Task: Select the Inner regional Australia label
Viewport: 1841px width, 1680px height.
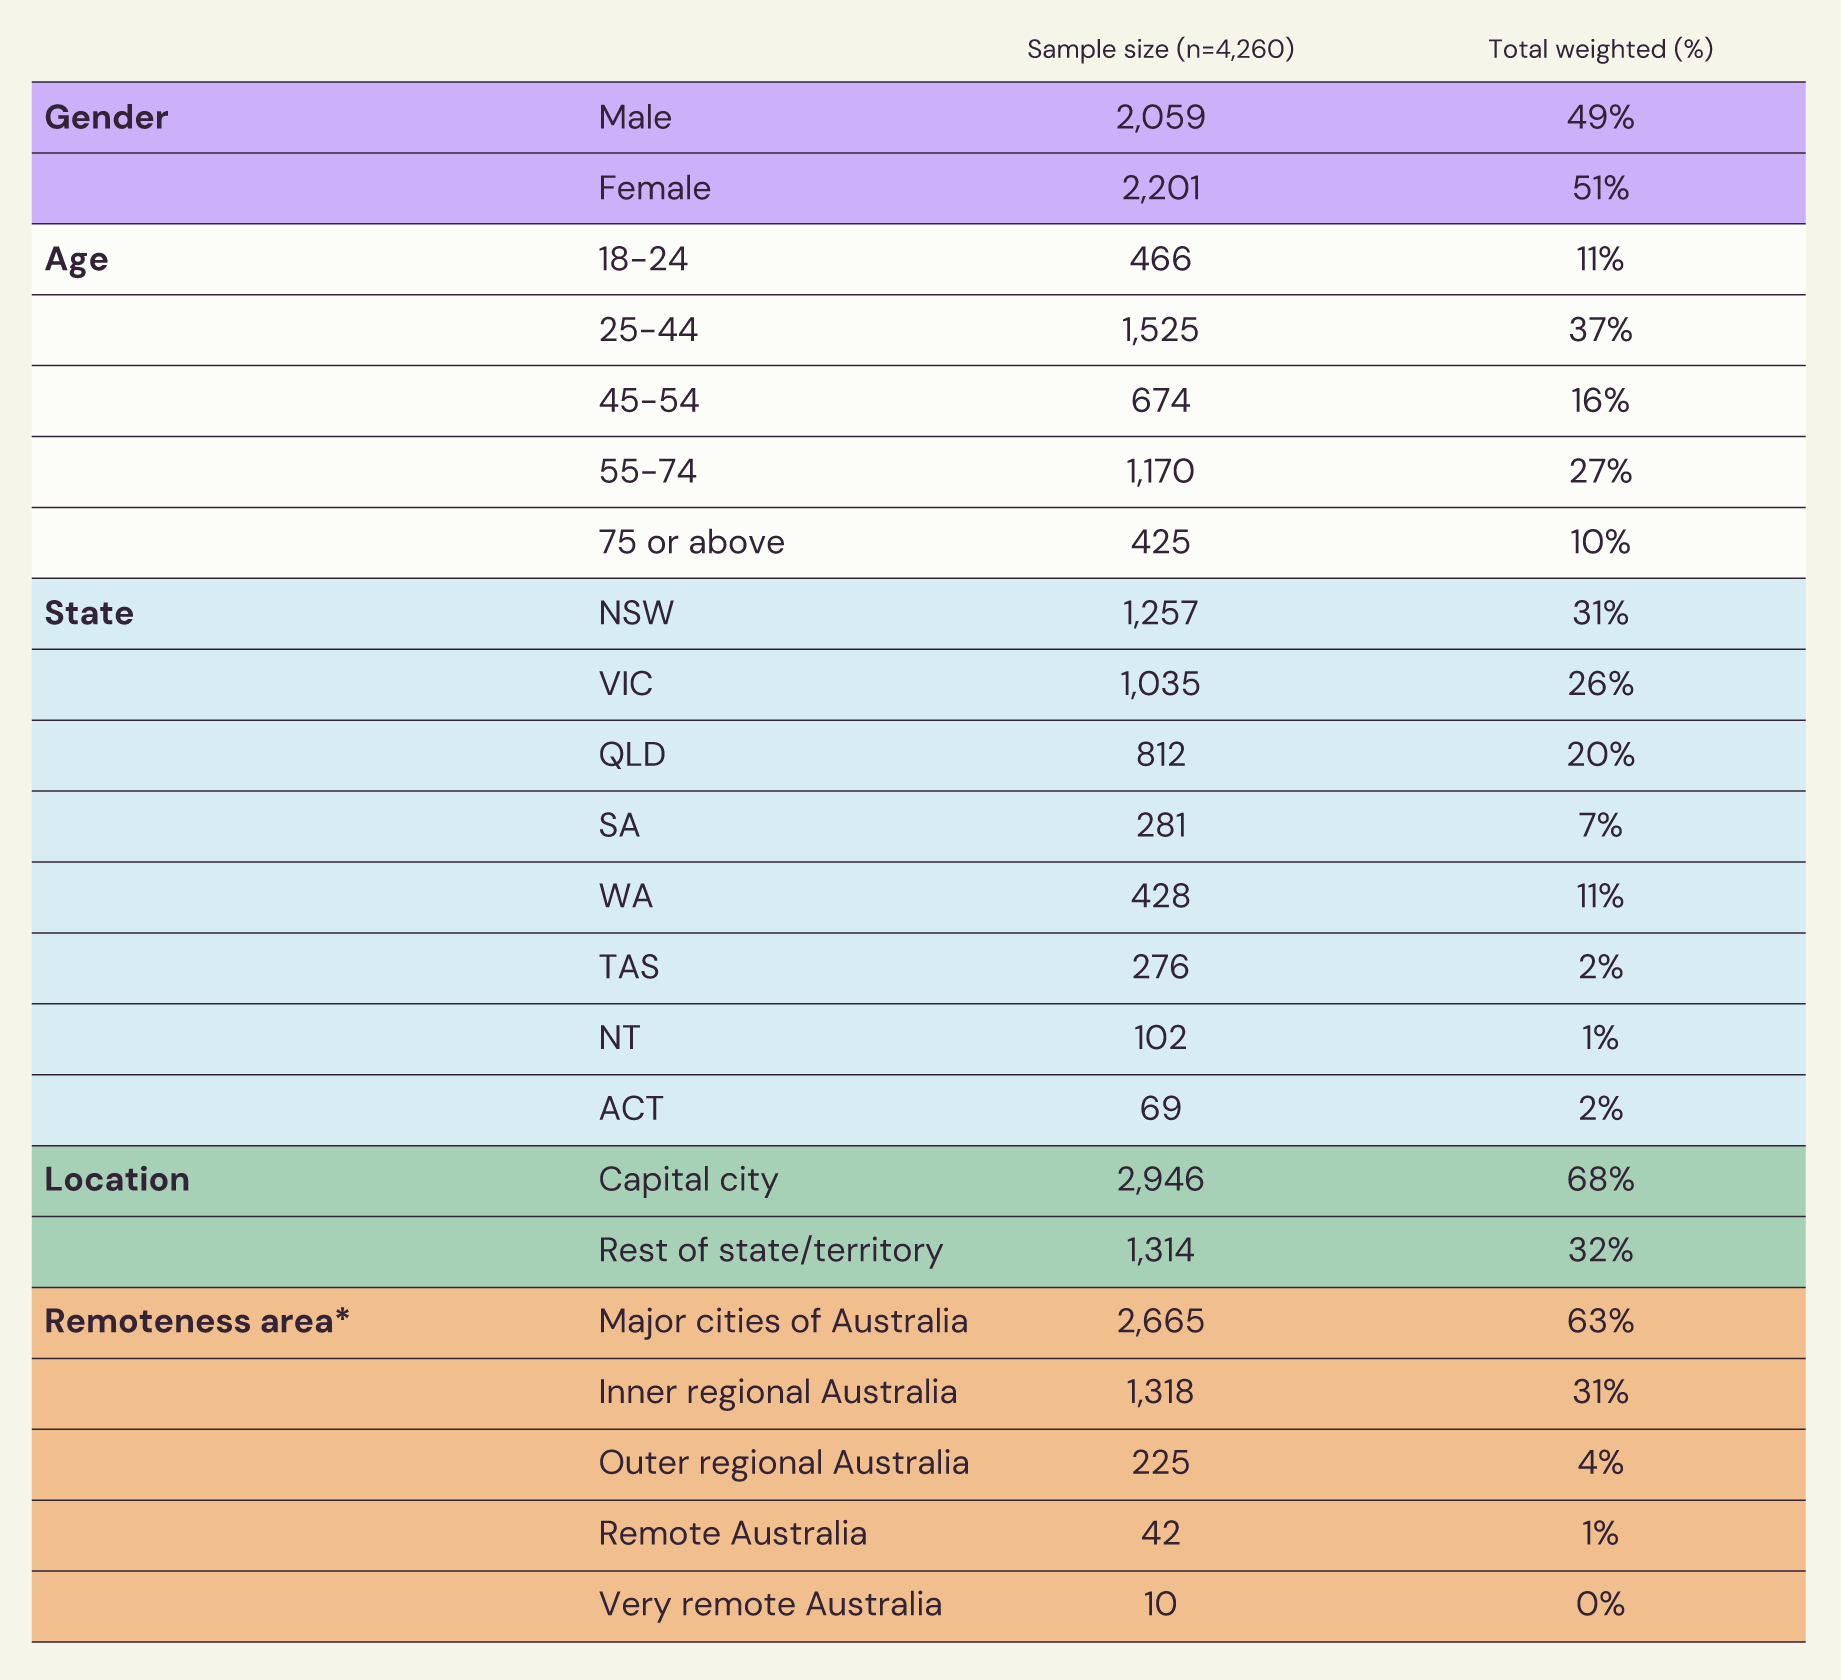Action: (777, 1392)
